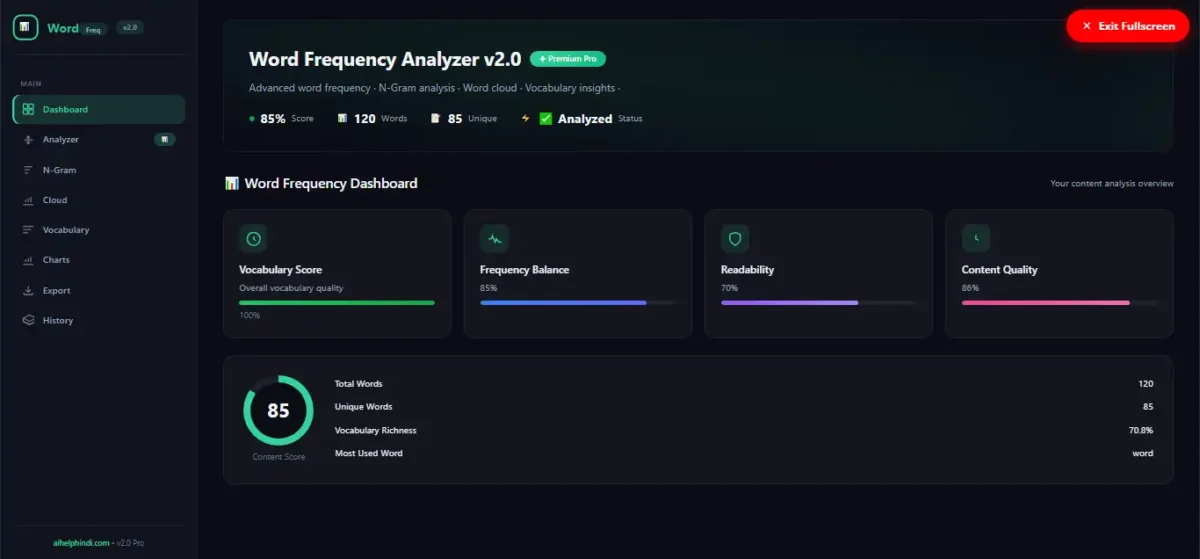Click the Readability purple progress bar
This screenshot has width=1200, height=559.
[x=819, y=302]
